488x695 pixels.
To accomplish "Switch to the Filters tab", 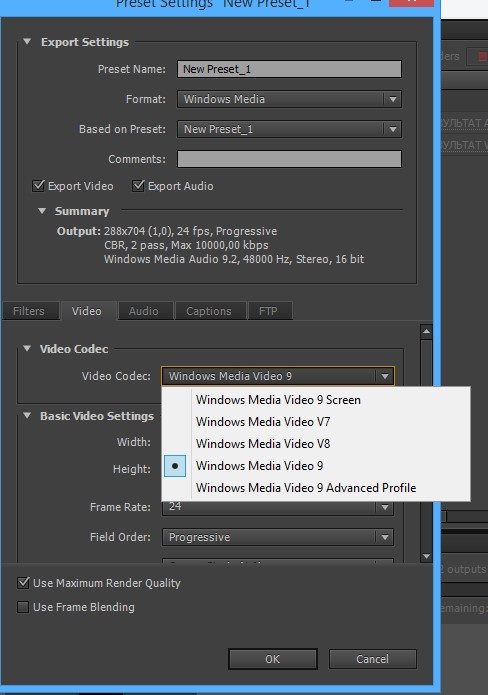I will [29, 311].
